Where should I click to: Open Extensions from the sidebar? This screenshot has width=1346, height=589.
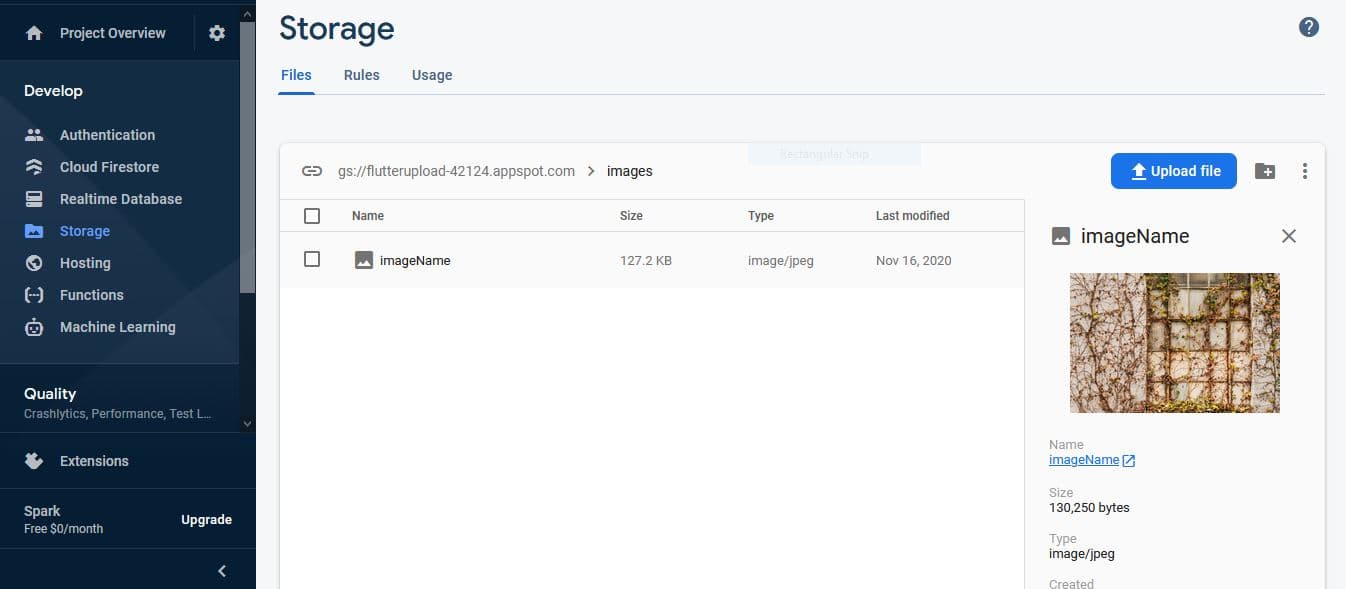[93, 461]
